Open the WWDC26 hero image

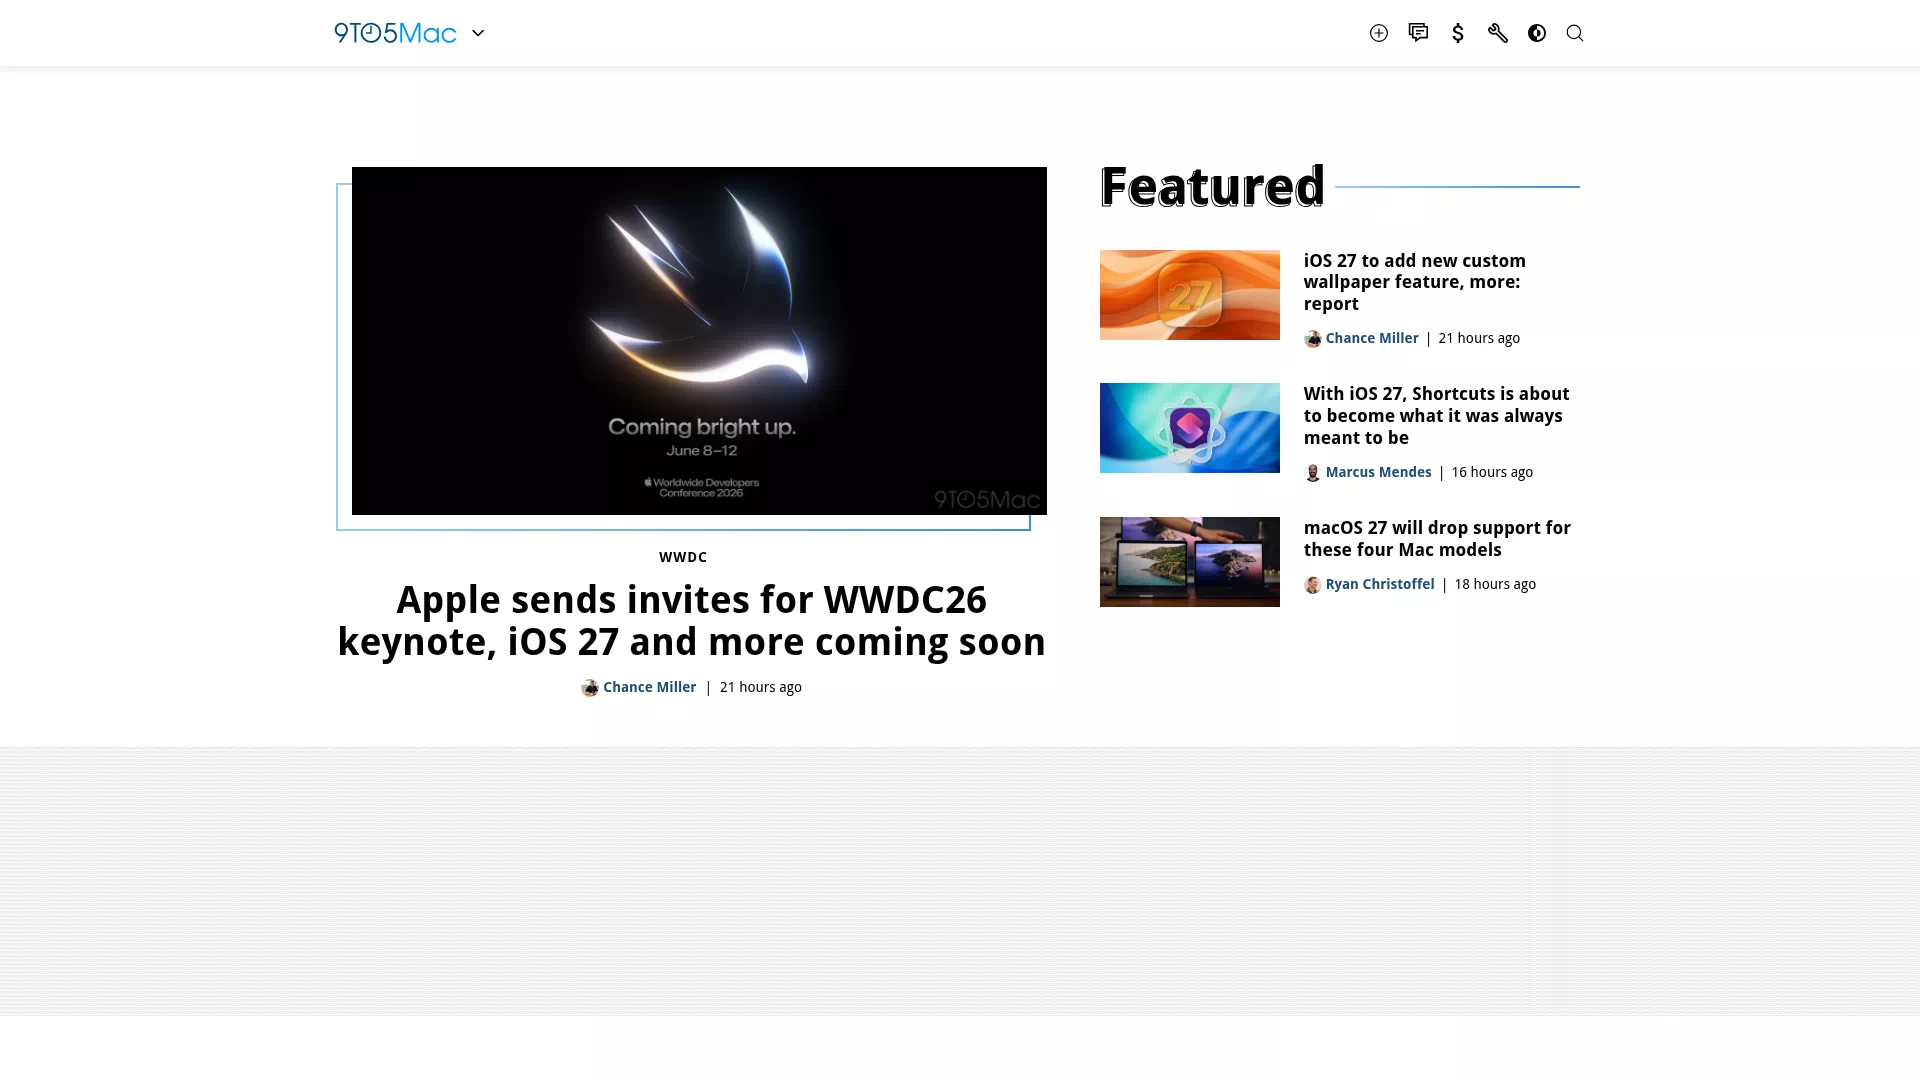(699, 341)
